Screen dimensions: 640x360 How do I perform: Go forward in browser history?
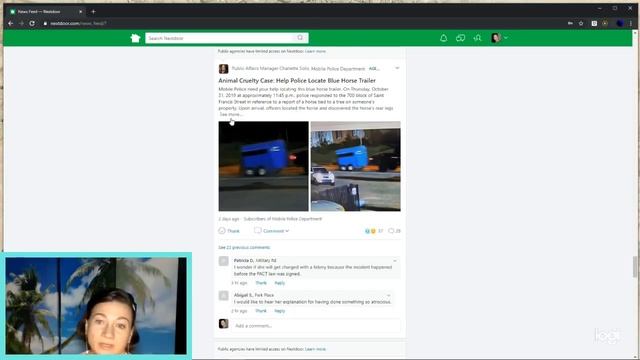point(21,23)
